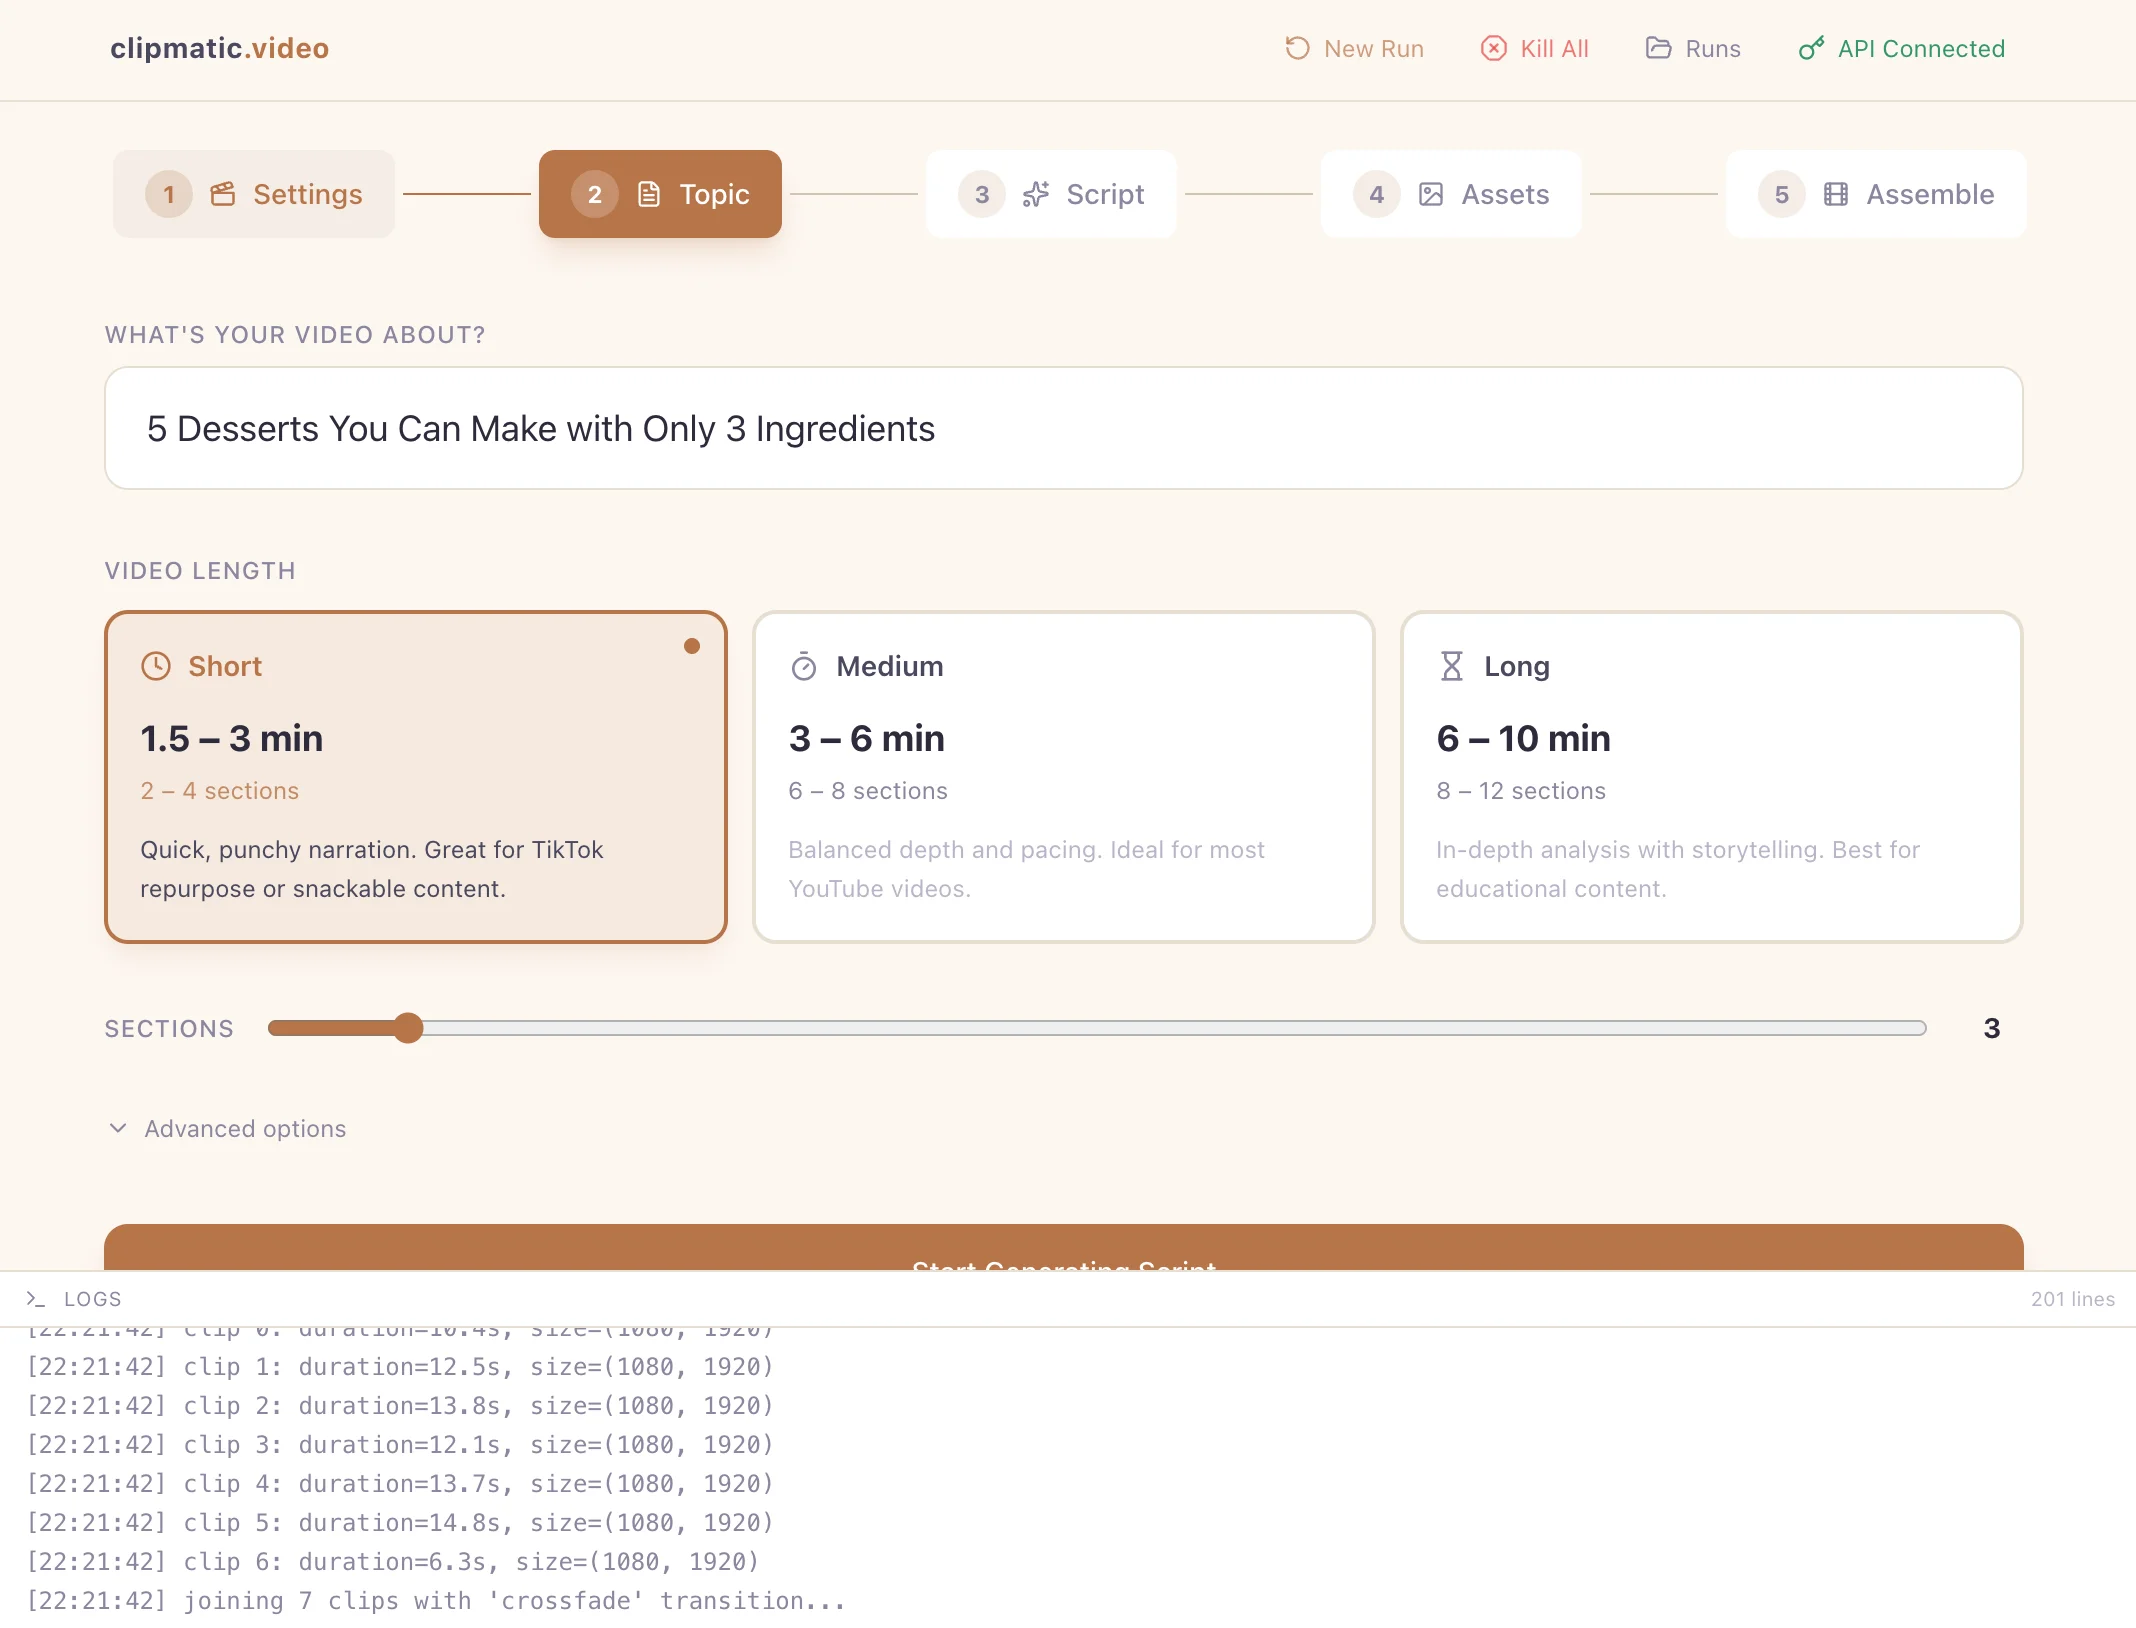Viewport: 2136px width, 1628px height.
Task: Expand Advanced options
Action: pyautogui.click(x=245, y=1128)
